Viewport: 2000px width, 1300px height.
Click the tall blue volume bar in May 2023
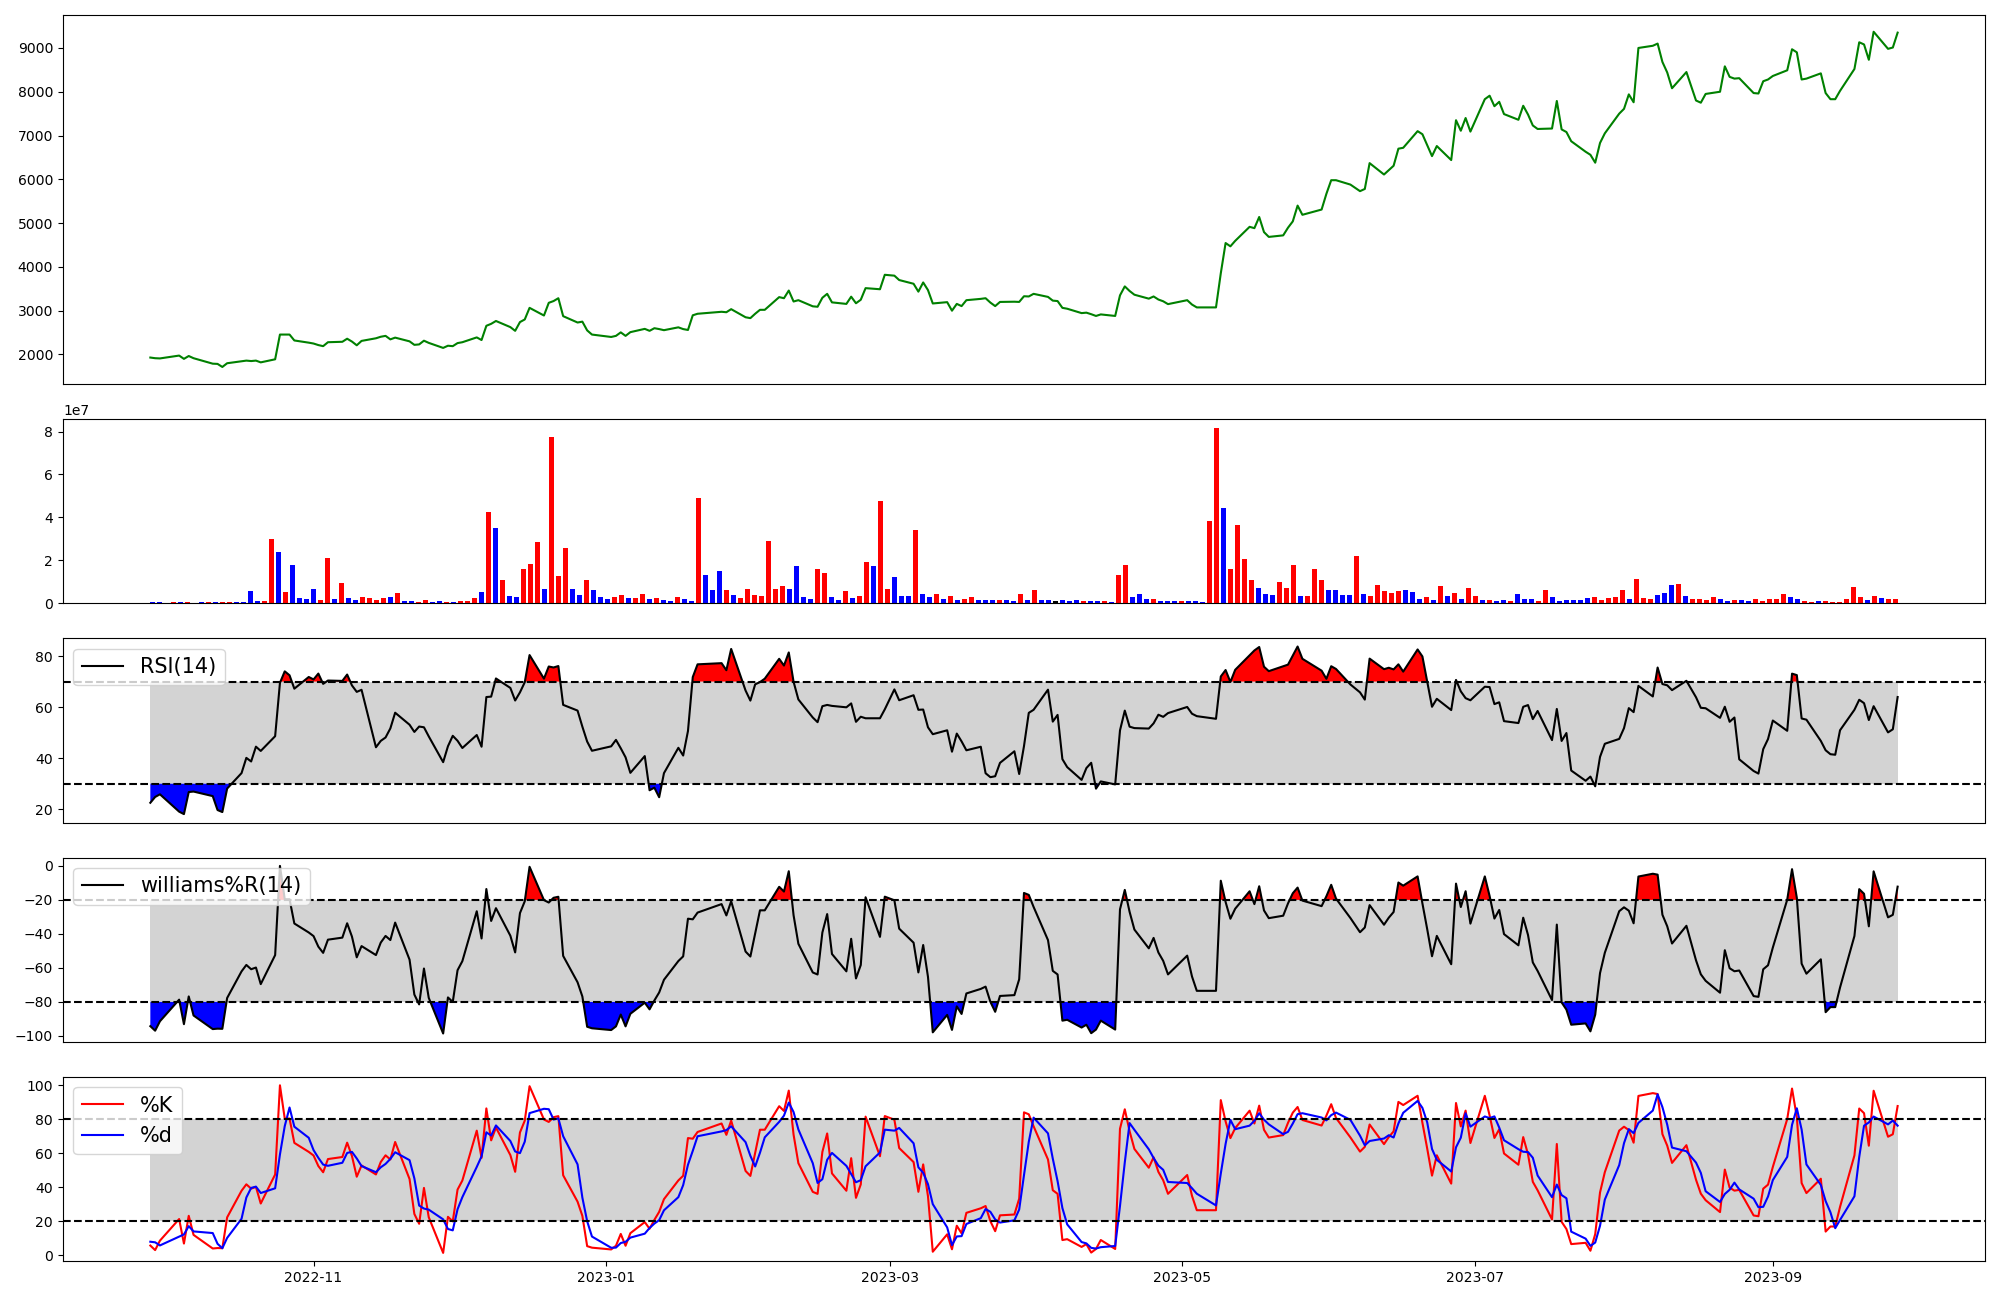pyautogui.click(x=1223, y=555)
